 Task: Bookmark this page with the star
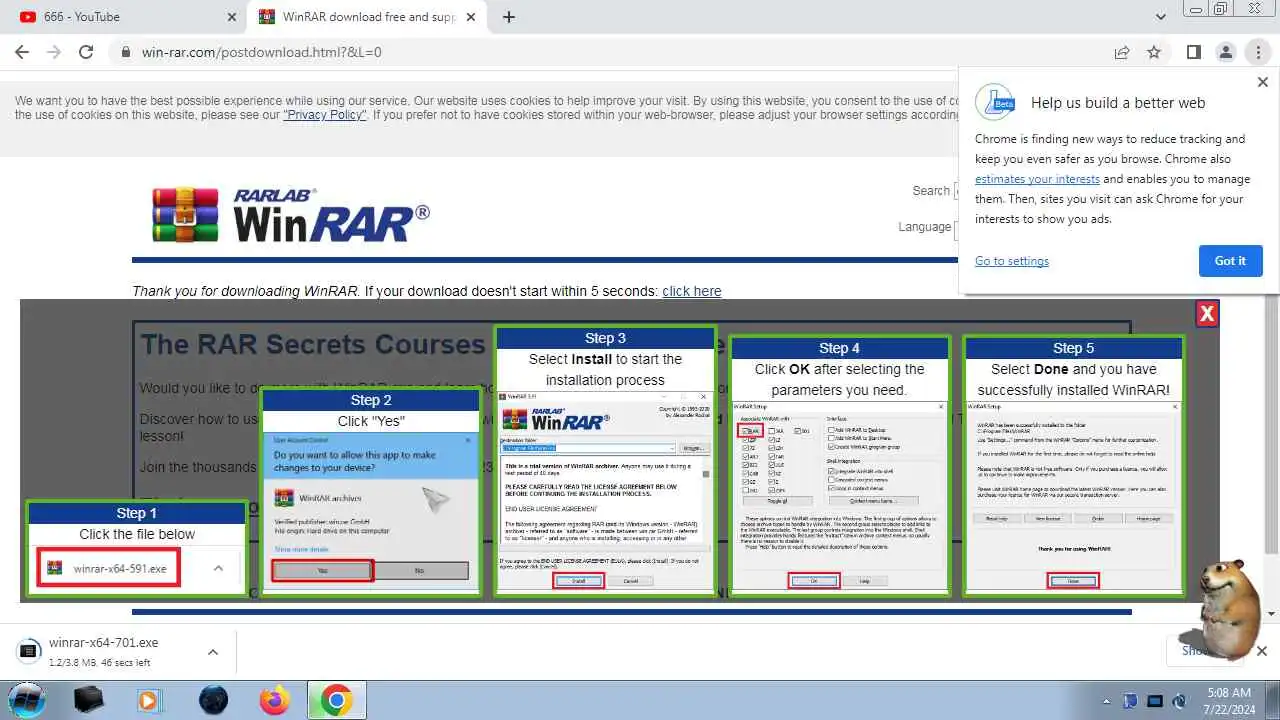click(1154, 52)
